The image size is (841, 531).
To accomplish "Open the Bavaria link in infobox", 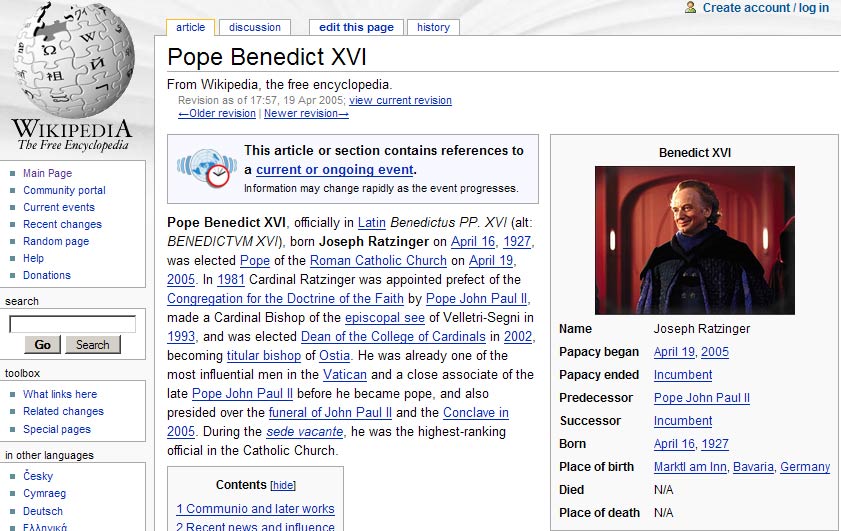I will click(x=753, y=467).
